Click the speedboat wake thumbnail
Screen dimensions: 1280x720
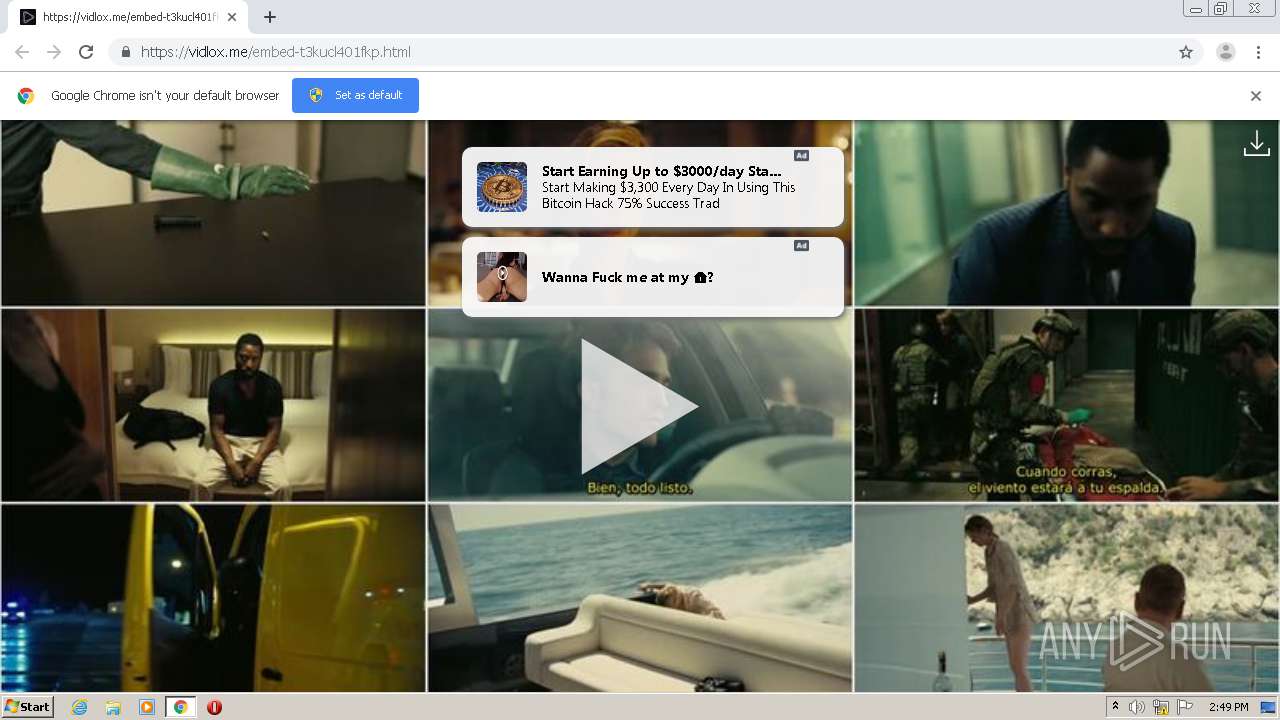point(640,598)
